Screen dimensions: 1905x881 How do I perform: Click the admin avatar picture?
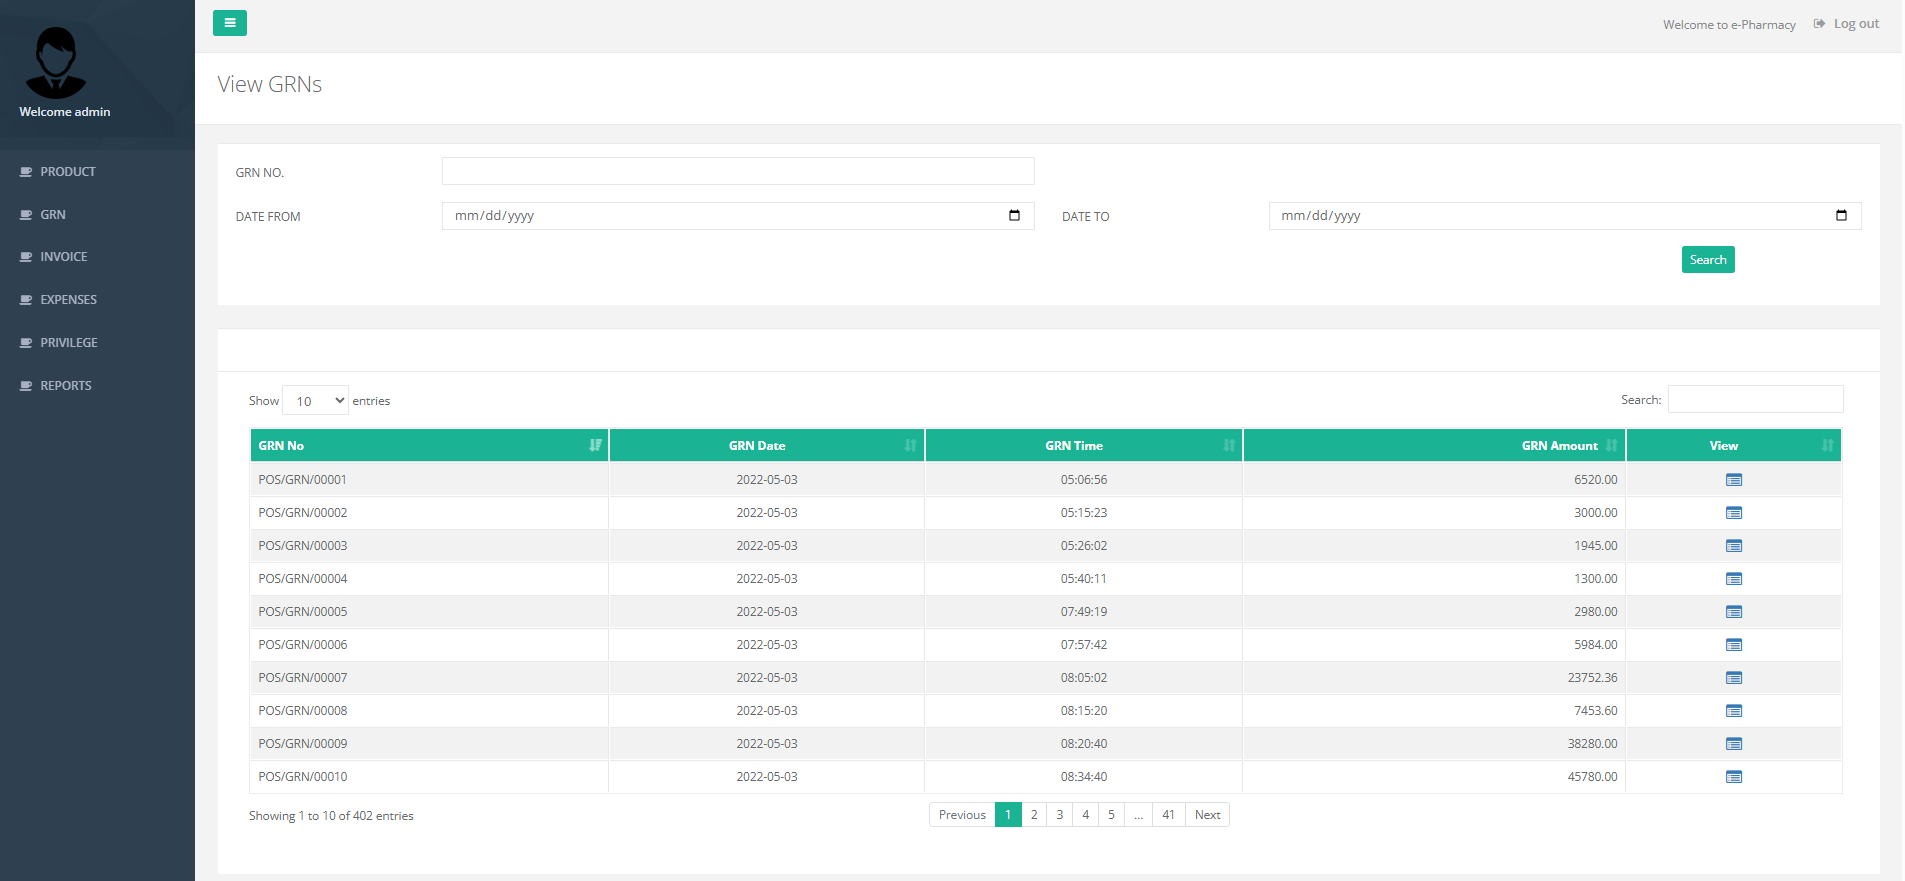[56, 62]
